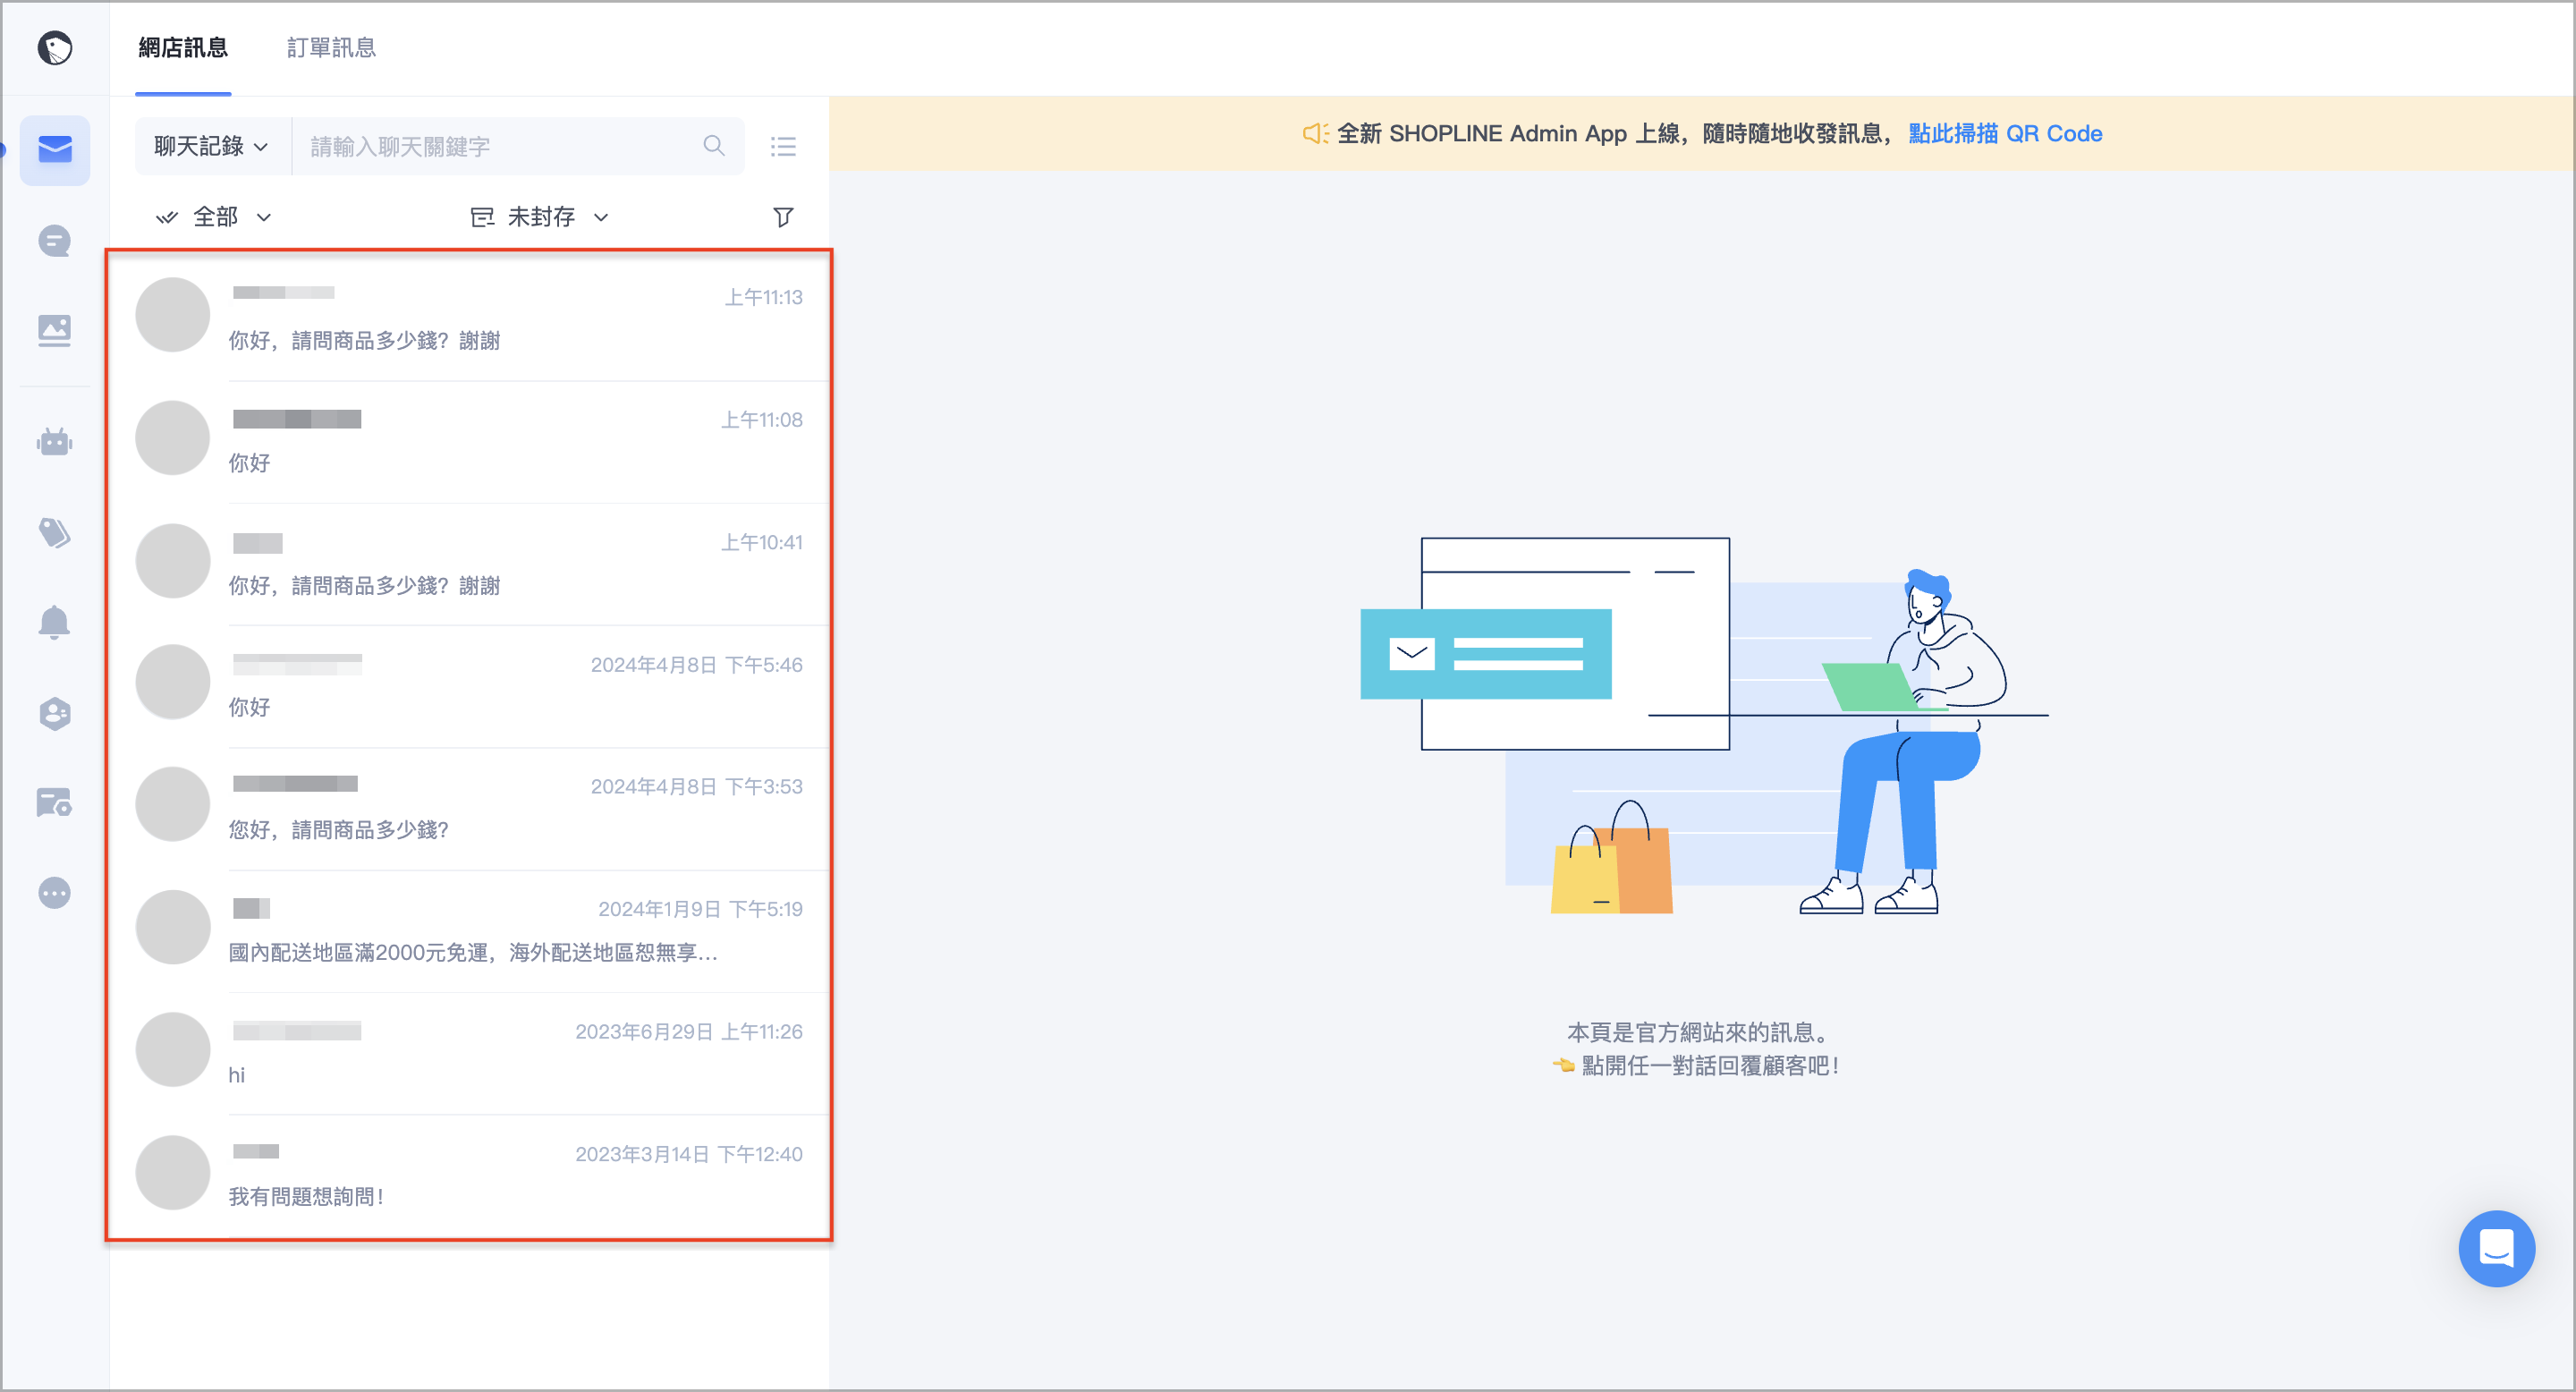Open the chatbot robot sidebar icon
Viewport: 2576px width, 1392px height.
[x=54, y=441]
